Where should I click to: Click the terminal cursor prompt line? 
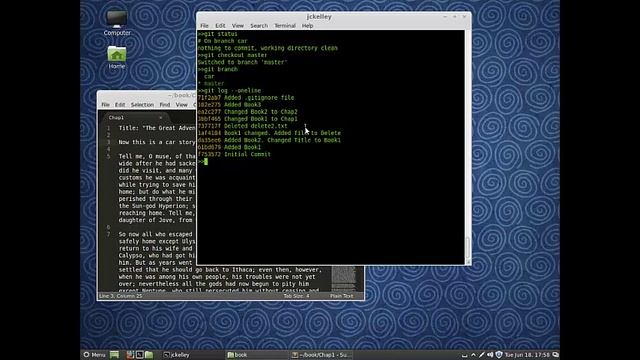203,162
